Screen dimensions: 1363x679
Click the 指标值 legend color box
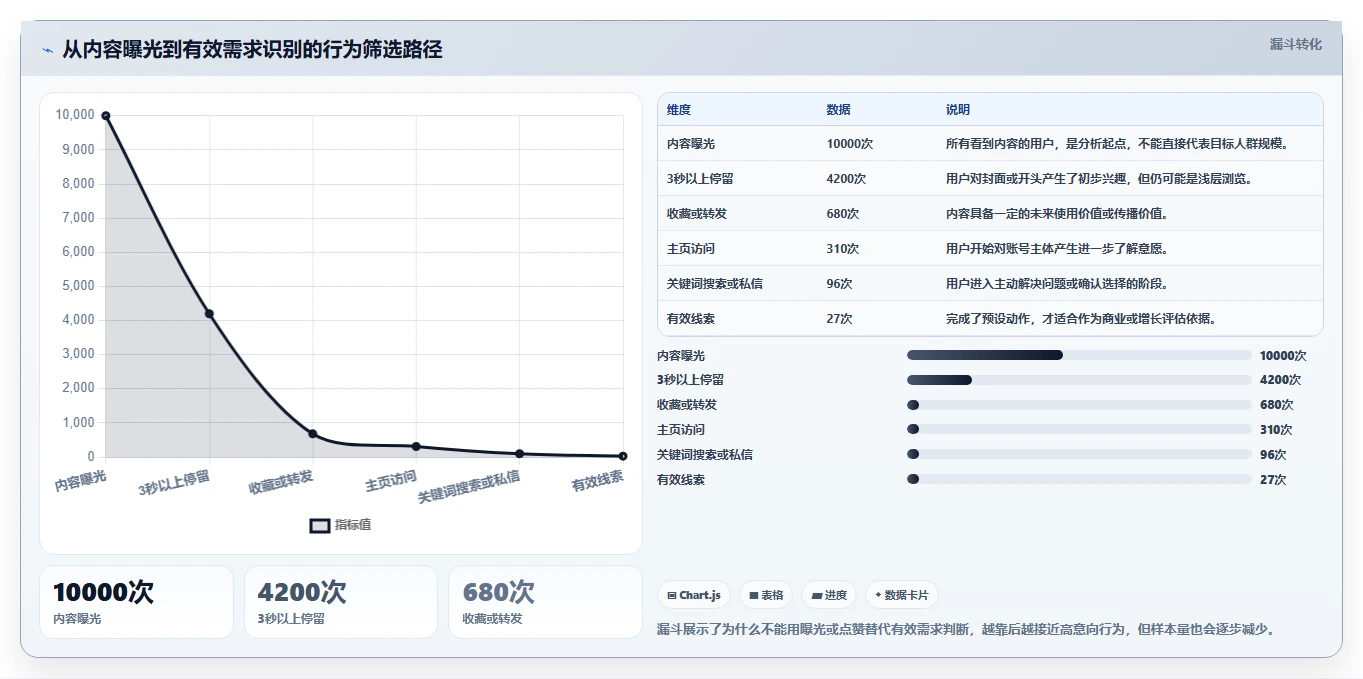[320, 525]
